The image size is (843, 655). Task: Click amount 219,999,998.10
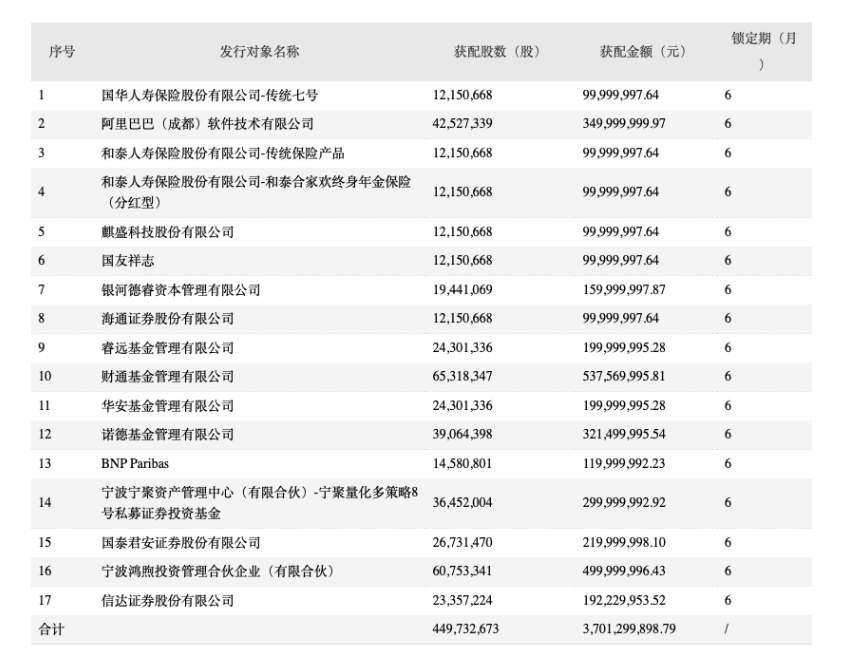coord(624,543)
